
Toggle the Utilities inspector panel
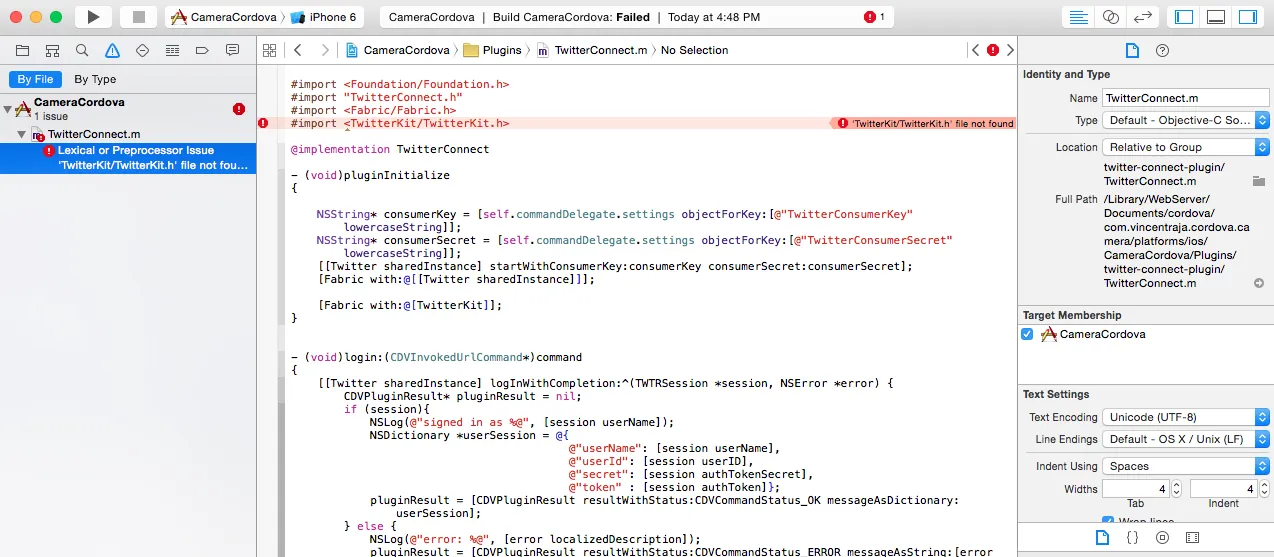[1247, 17]
